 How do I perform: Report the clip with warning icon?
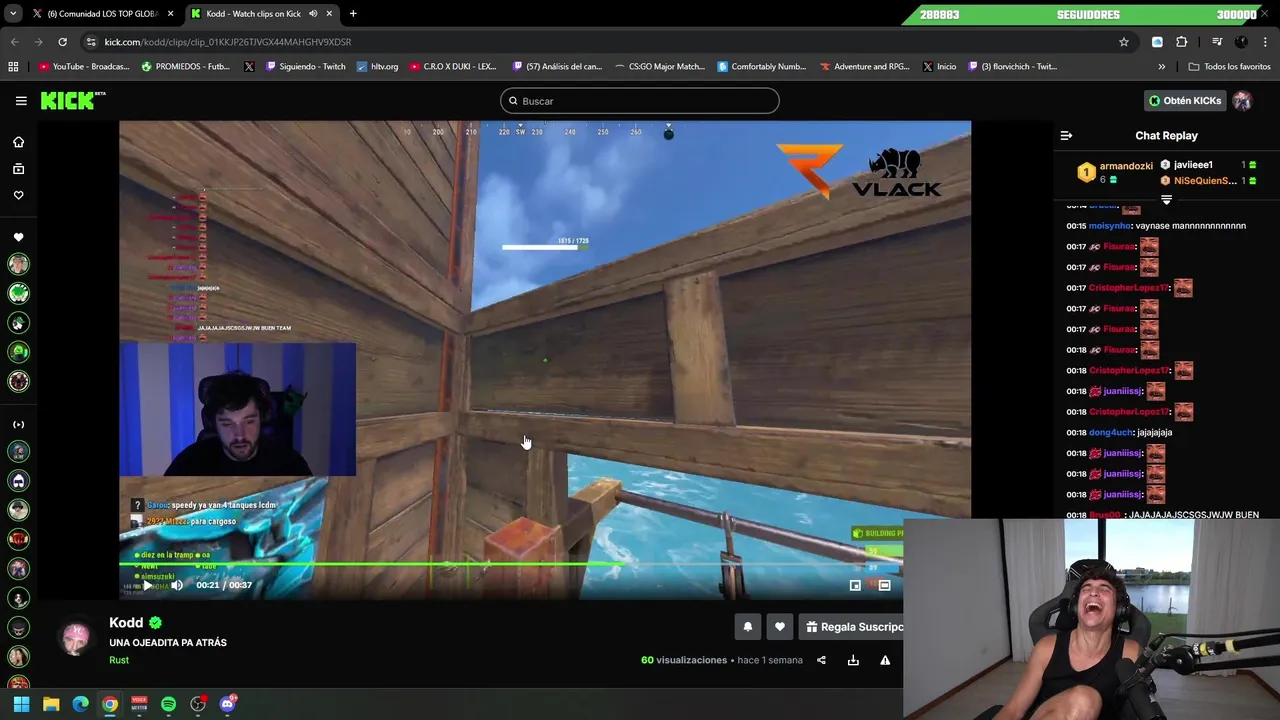885,660
